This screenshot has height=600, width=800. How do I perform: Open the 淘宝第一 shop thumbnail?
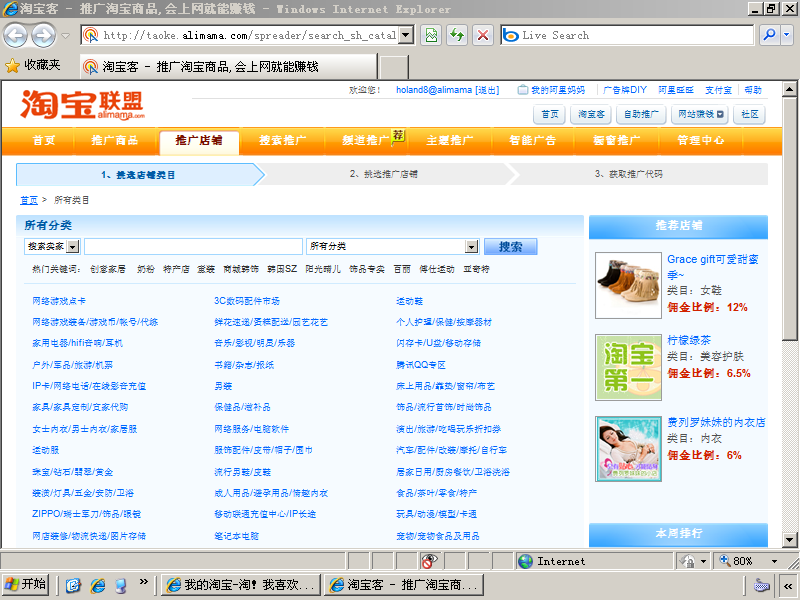629,367
